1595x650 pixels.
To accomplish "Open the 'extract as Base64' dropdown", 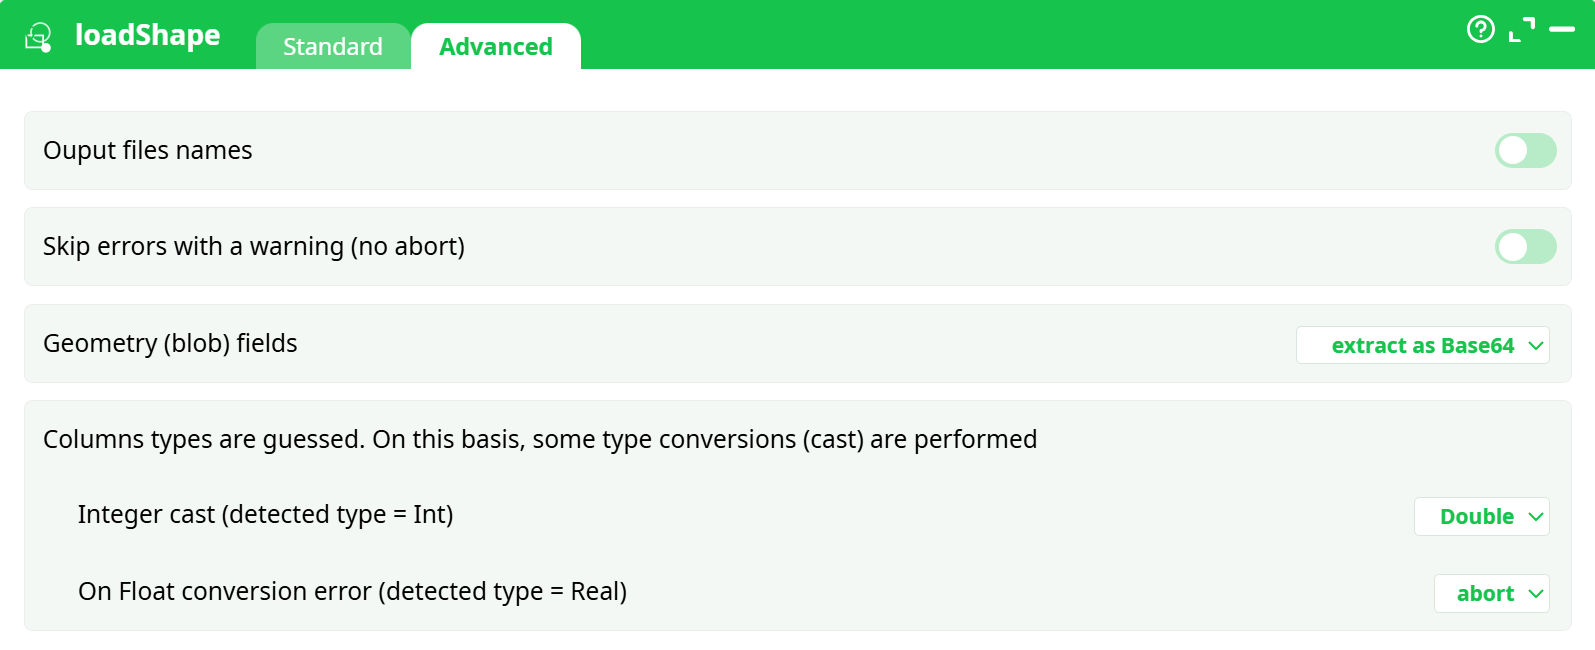I will (1422, 345).
